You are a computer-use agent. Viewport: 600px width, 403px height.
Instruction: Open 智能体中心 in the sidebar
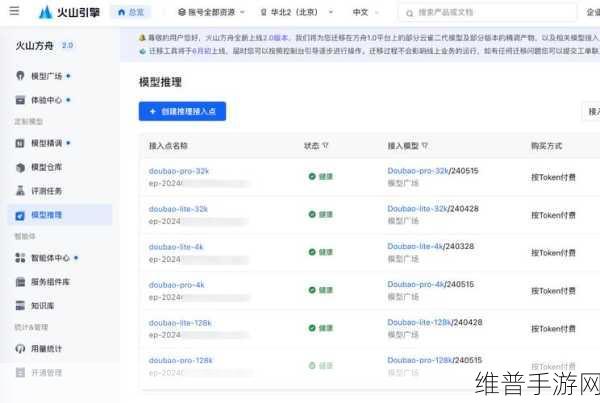pyautogui.click(x=50, y=258)
